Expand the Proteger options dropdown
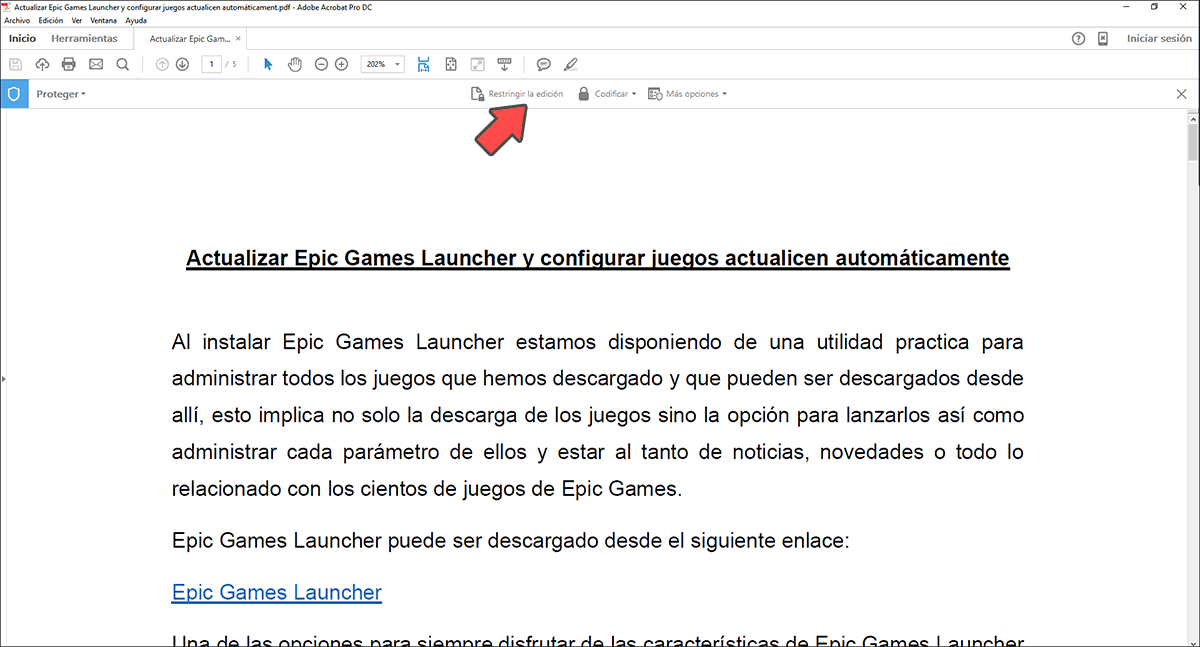Image resolution: width=1200 pixels, height=647 pixels. (61, 93)
